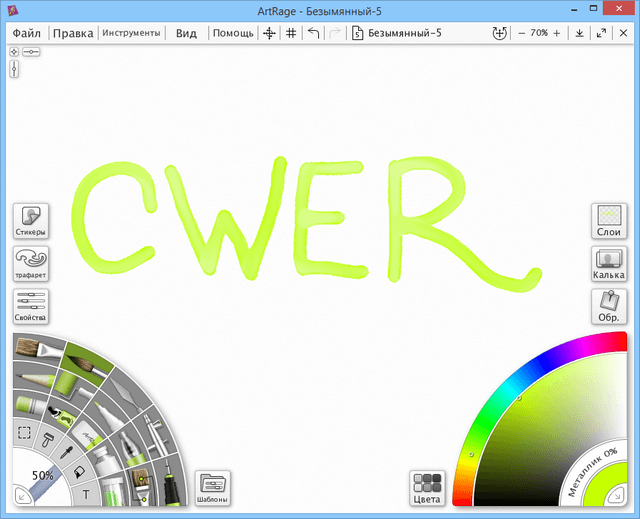Image resolution: width=640 pixels, height=519 pixels.
Task: Toggle the grid display in toolbar
Action: (291, 33)
